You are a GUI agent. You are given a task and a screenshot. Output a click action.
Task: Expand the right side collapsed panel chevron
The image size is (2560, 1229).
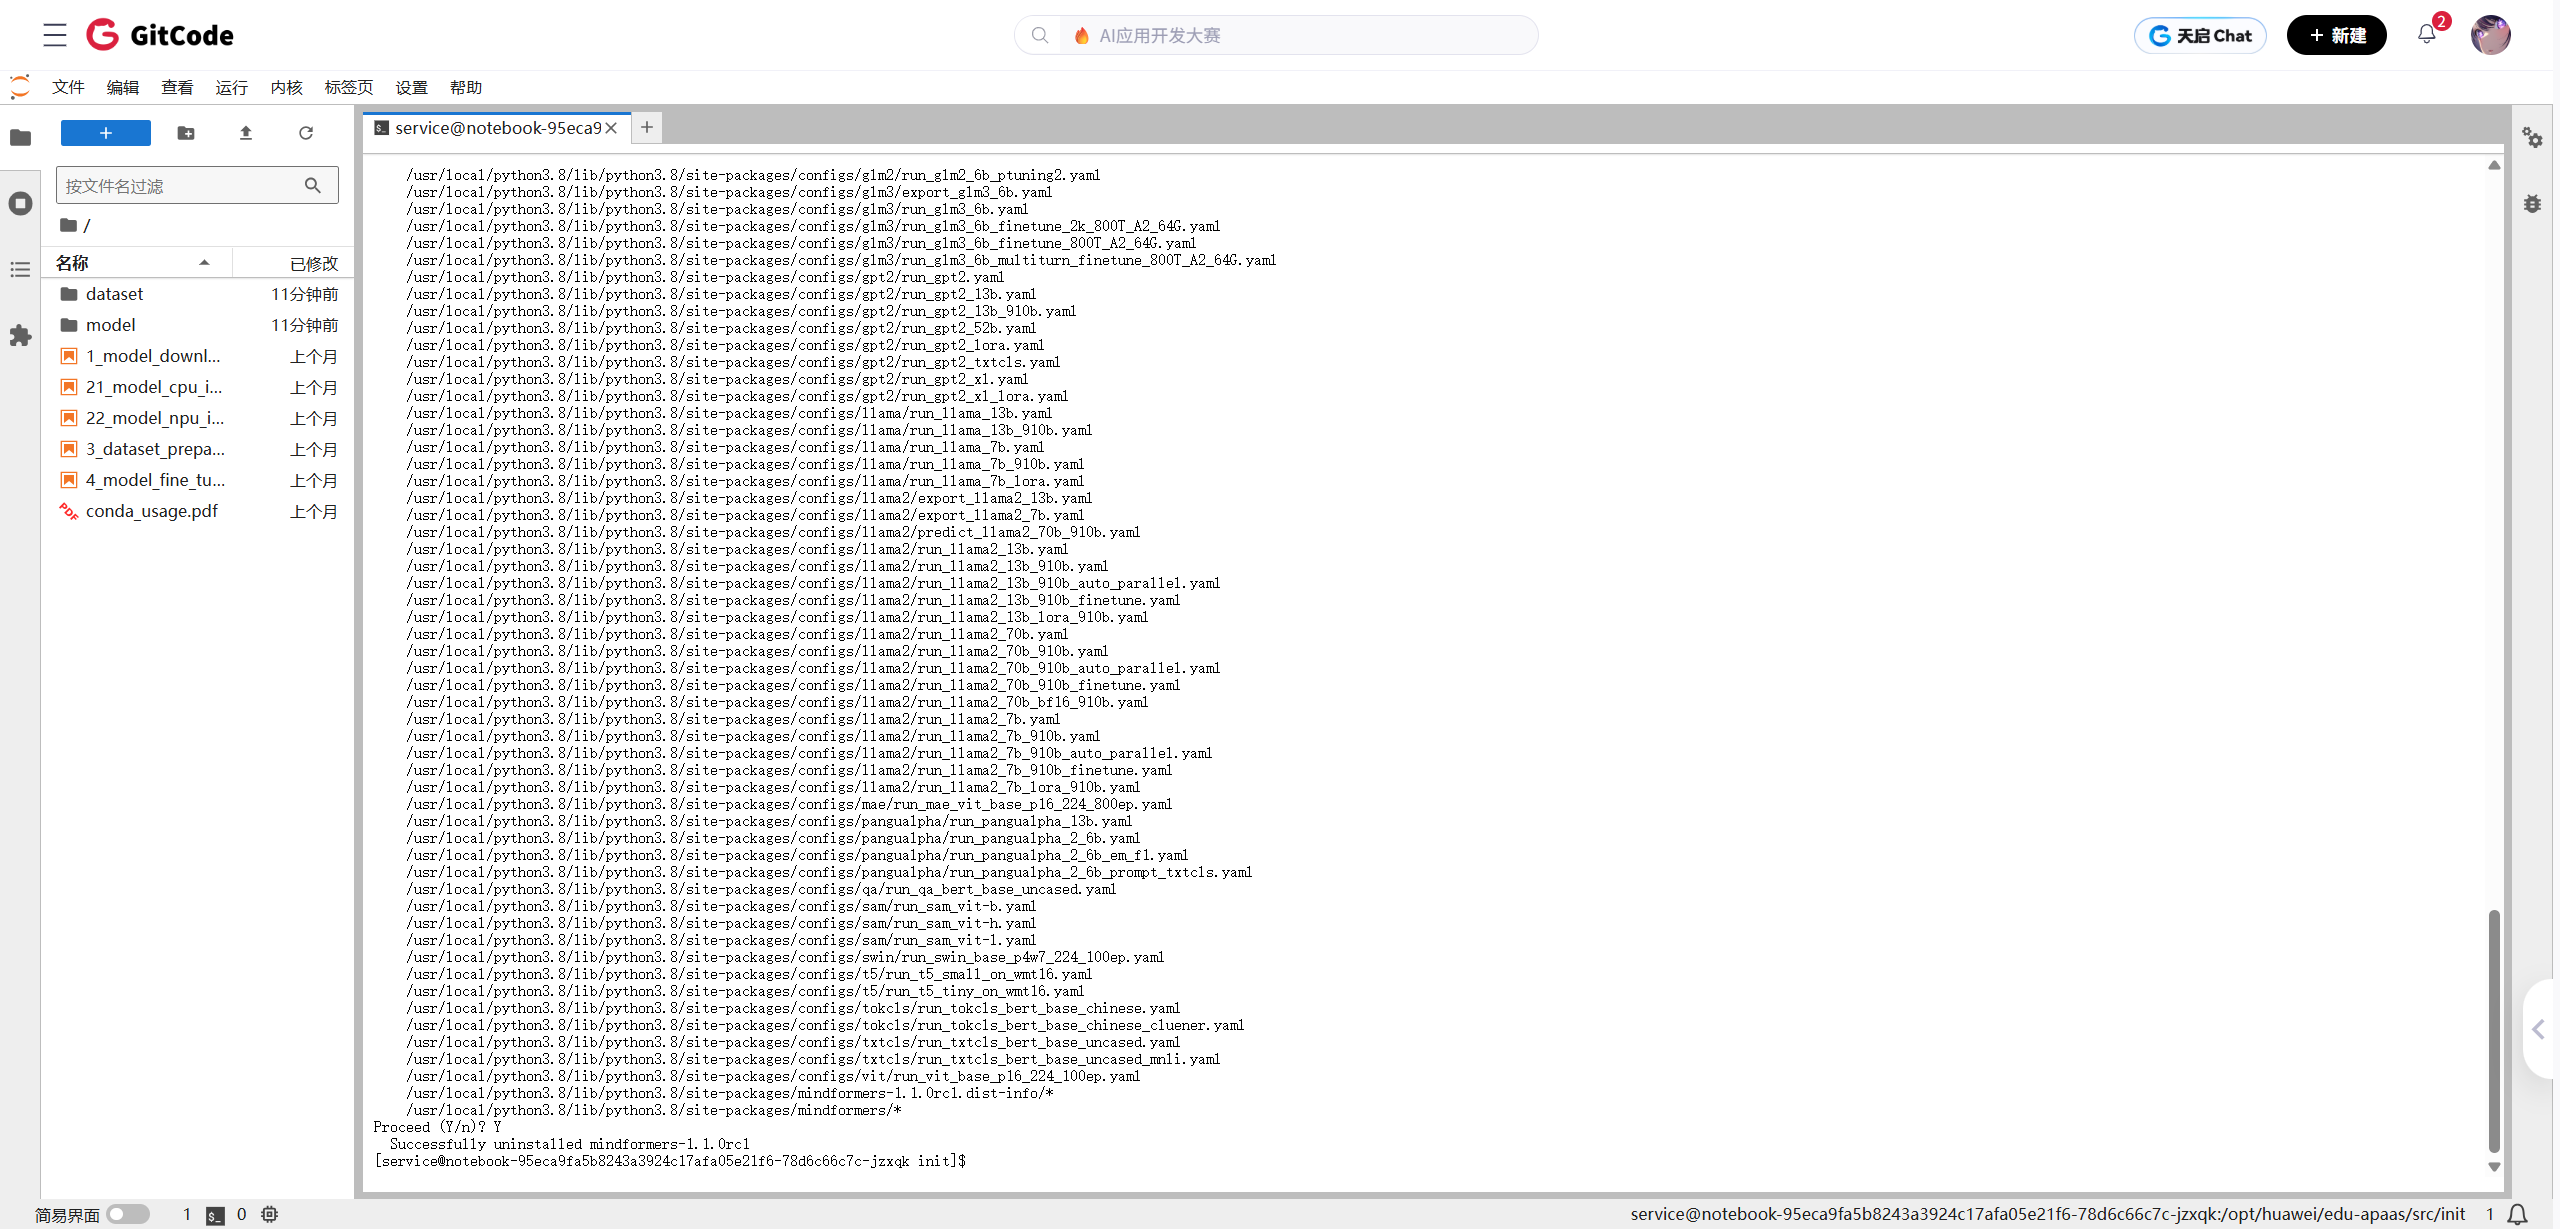click(2538, 1029)
